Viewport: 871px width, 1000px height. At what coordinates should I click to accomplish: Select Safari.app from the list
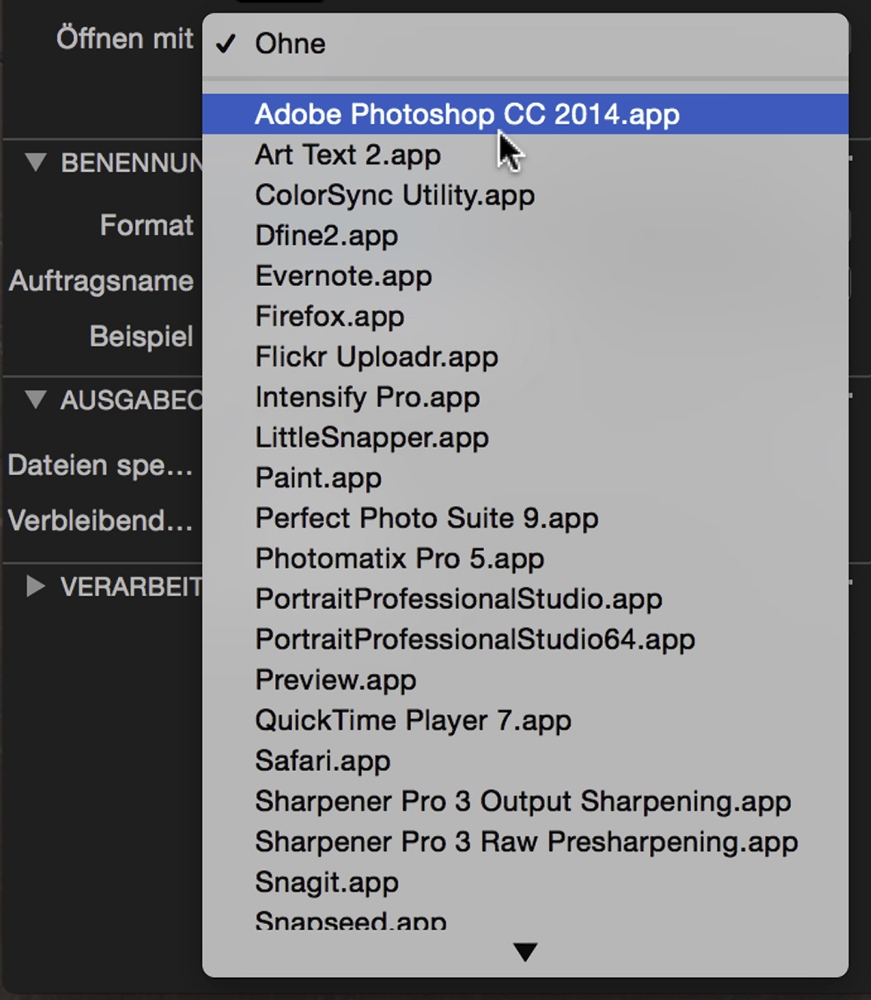tap(525, 761)
